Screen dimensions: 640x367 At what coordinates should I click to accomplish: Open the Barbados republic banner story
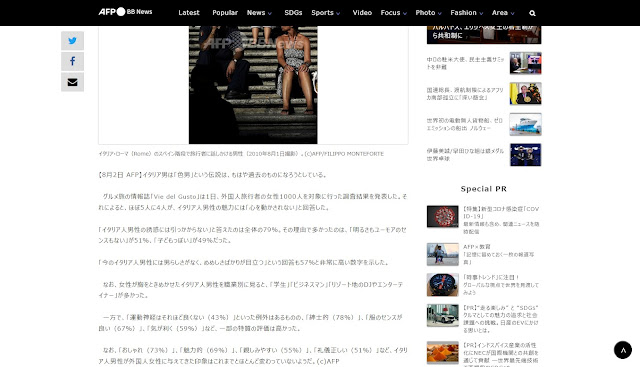(484, 35)
